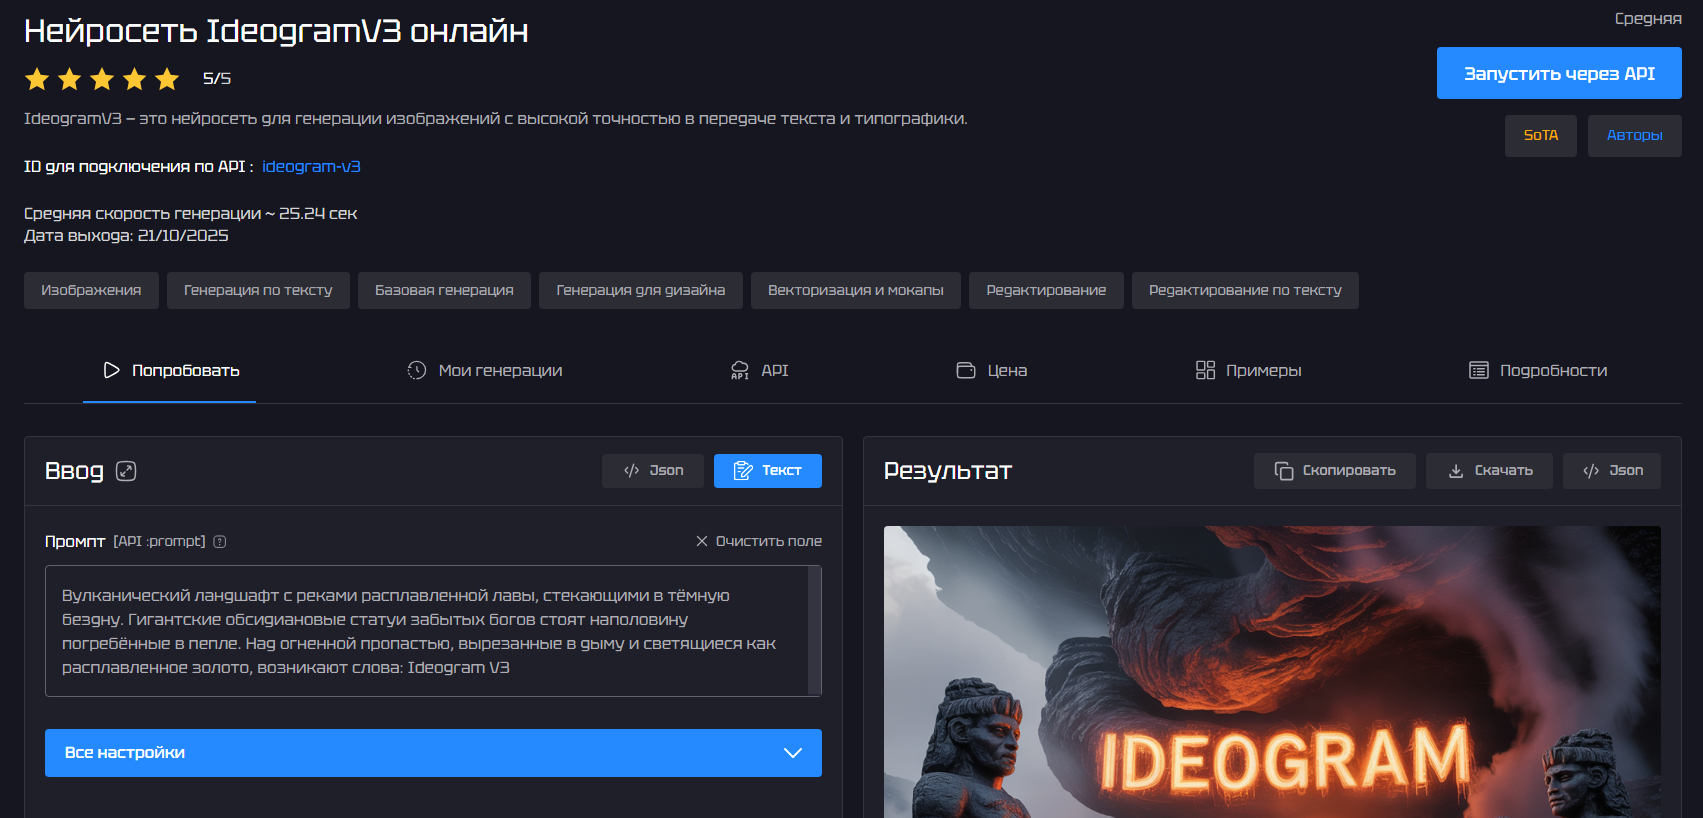The image size is (1703, 818).
Task: Click the help icon beside the Промпт label
Action: coord(220,542)
